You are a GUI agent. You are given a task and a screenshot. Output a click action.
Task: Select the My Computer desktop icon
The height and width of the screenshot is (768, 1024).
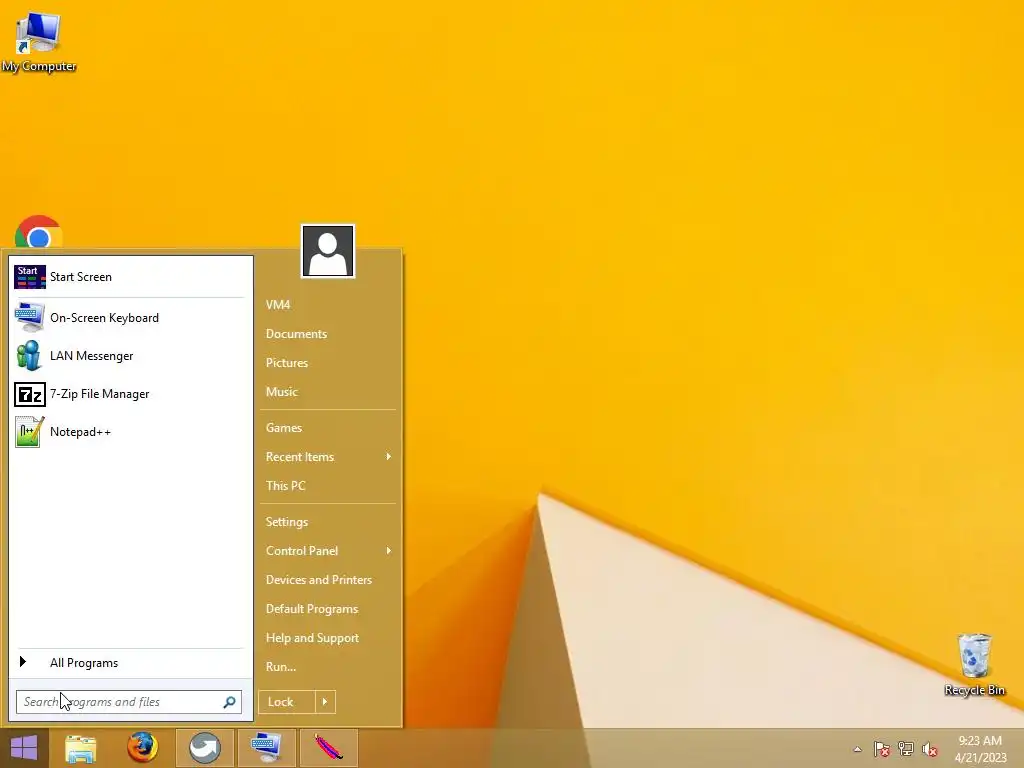[x=39, y=42]
